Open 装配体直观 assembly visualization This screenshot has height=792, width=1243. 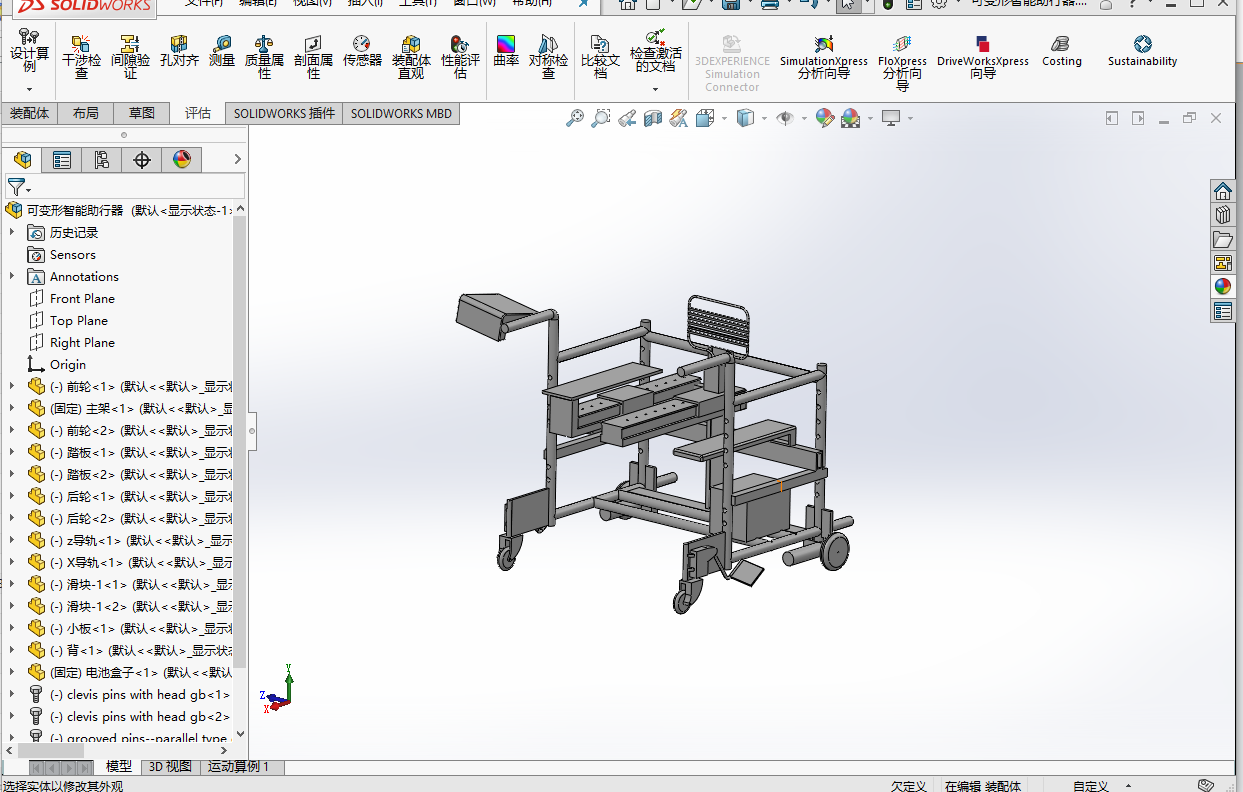click(411, 57)
